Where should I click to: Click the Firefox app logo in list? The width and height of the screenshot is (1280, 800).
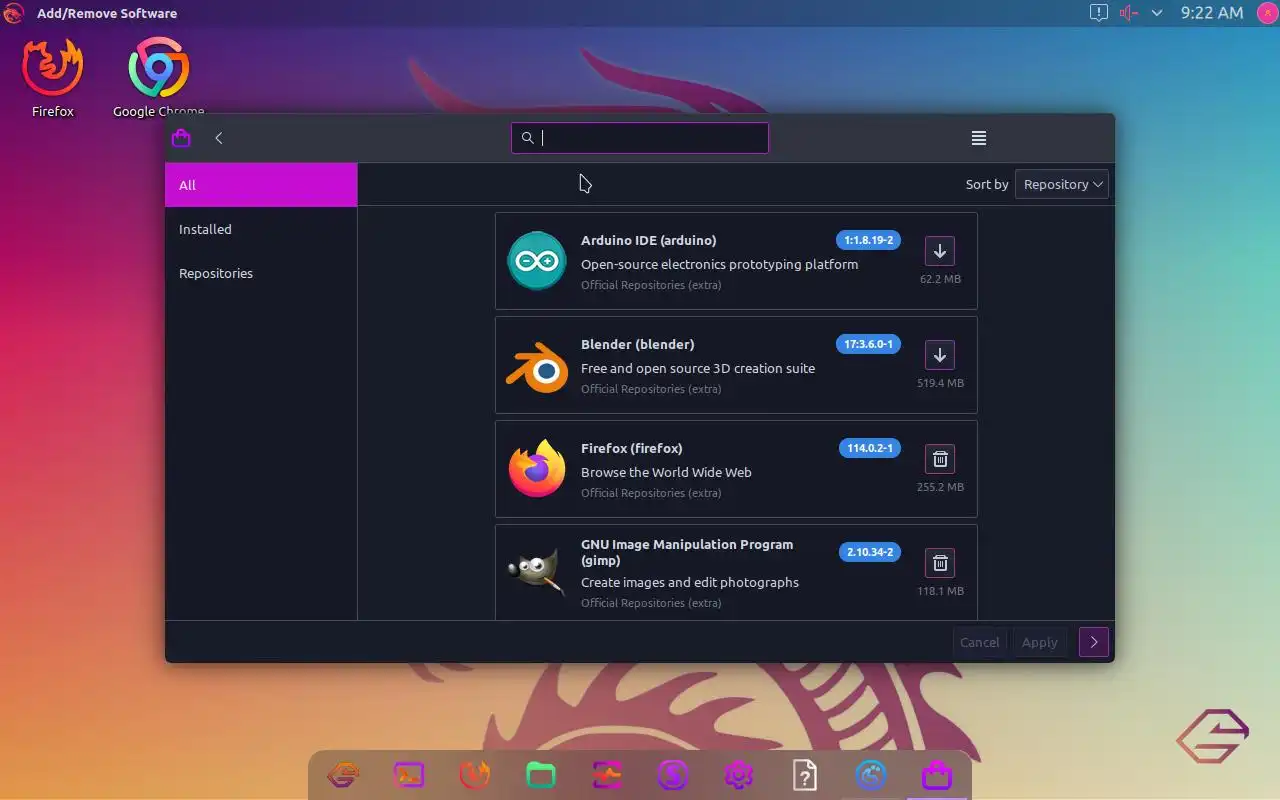tap(537, 468)
